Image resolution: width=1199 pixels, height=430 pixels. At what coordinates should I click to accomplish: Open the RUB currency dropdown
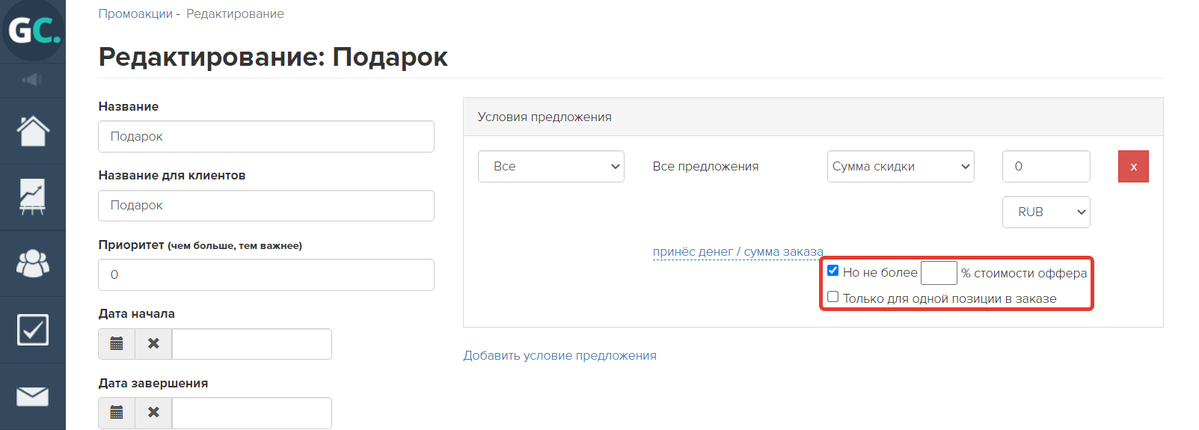[x=1046, y=212]
